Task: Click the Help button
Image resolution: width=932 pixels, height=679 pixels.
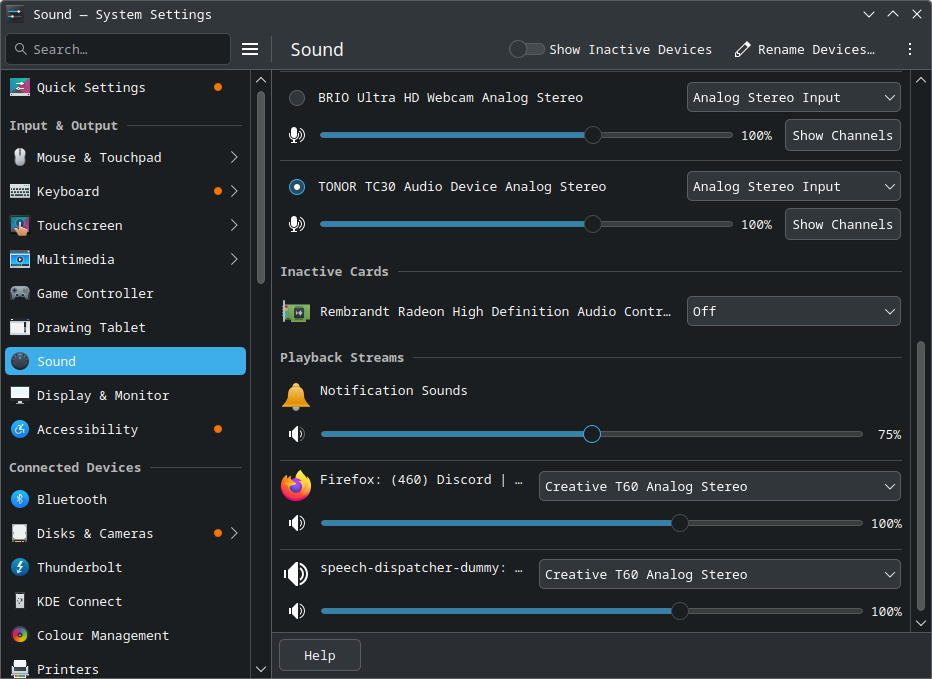Action: [x=320, y=655]
